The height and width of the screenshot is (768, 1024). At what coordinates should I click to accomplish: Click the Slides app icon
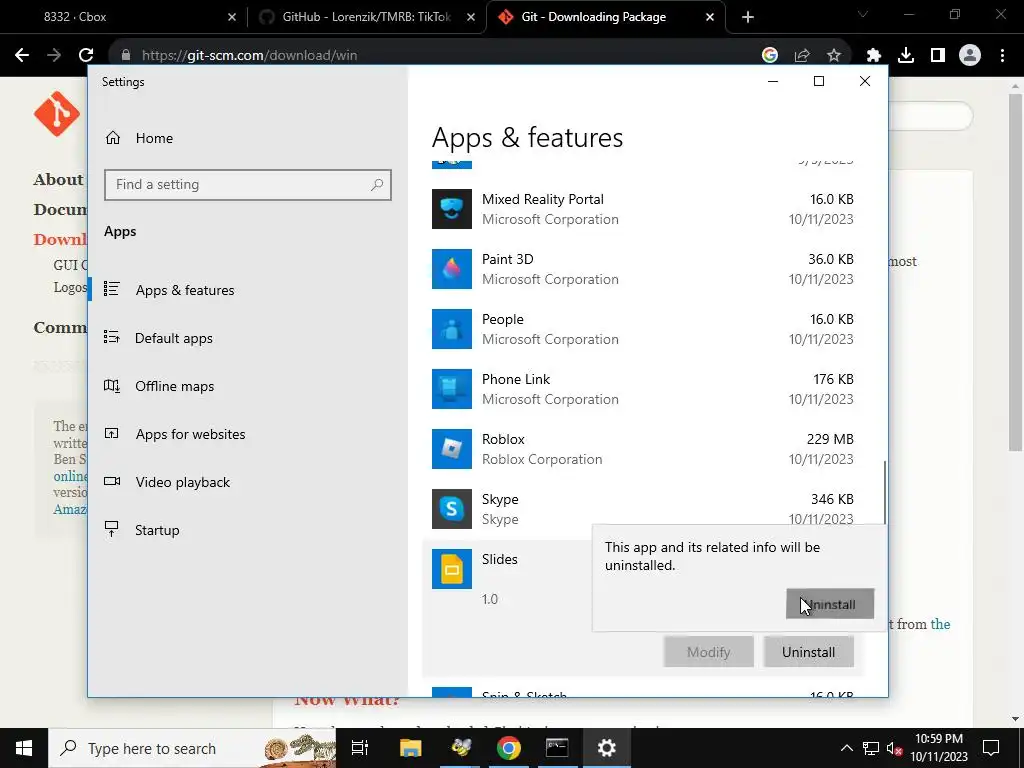451,569
